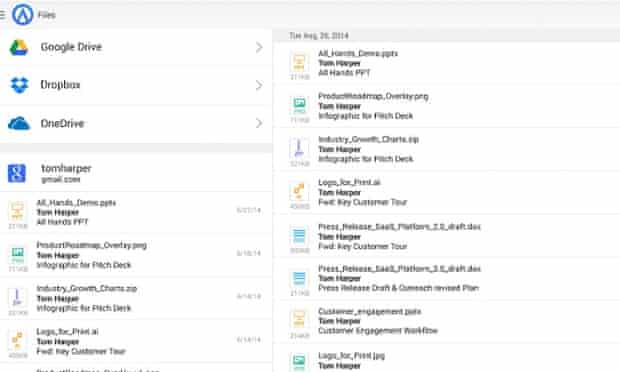
Task: Open Industry_Growth_Charts.zip under Aug 26 header
Action: click(x=447, y=149)
